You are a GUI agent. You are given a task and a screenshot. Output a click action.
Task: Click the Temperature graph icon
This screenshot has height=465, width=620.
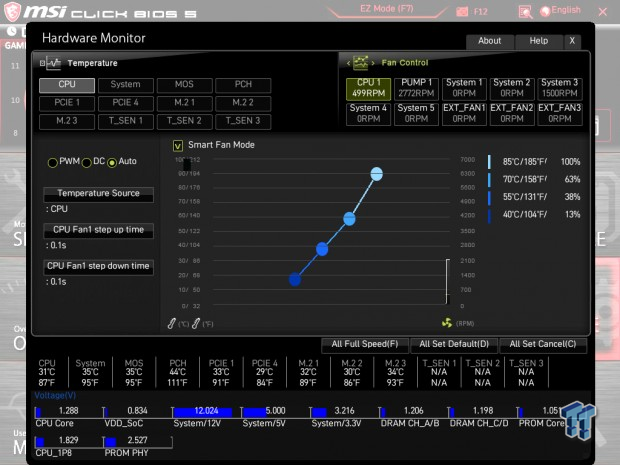[53, 63]
